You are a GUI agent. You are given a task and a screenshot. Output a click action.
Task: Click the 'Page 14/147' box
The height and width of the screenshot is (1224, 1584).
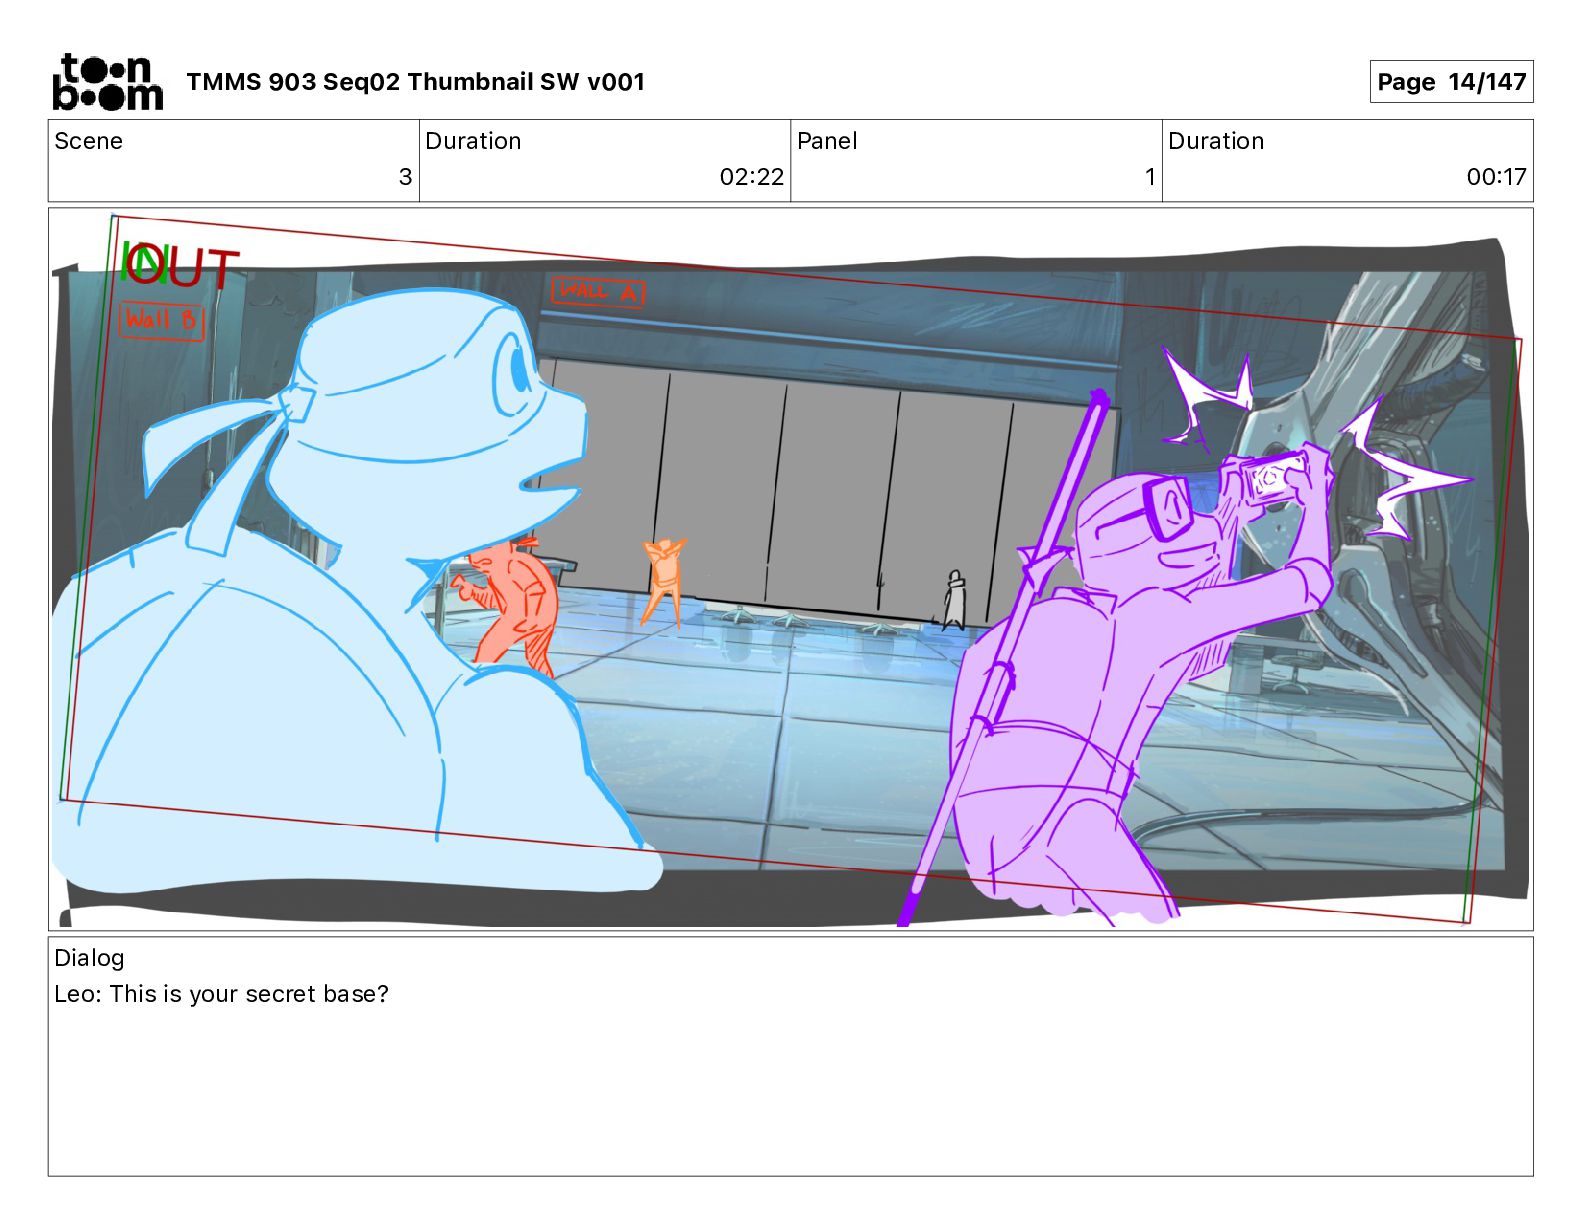[x=1451, y=82]
